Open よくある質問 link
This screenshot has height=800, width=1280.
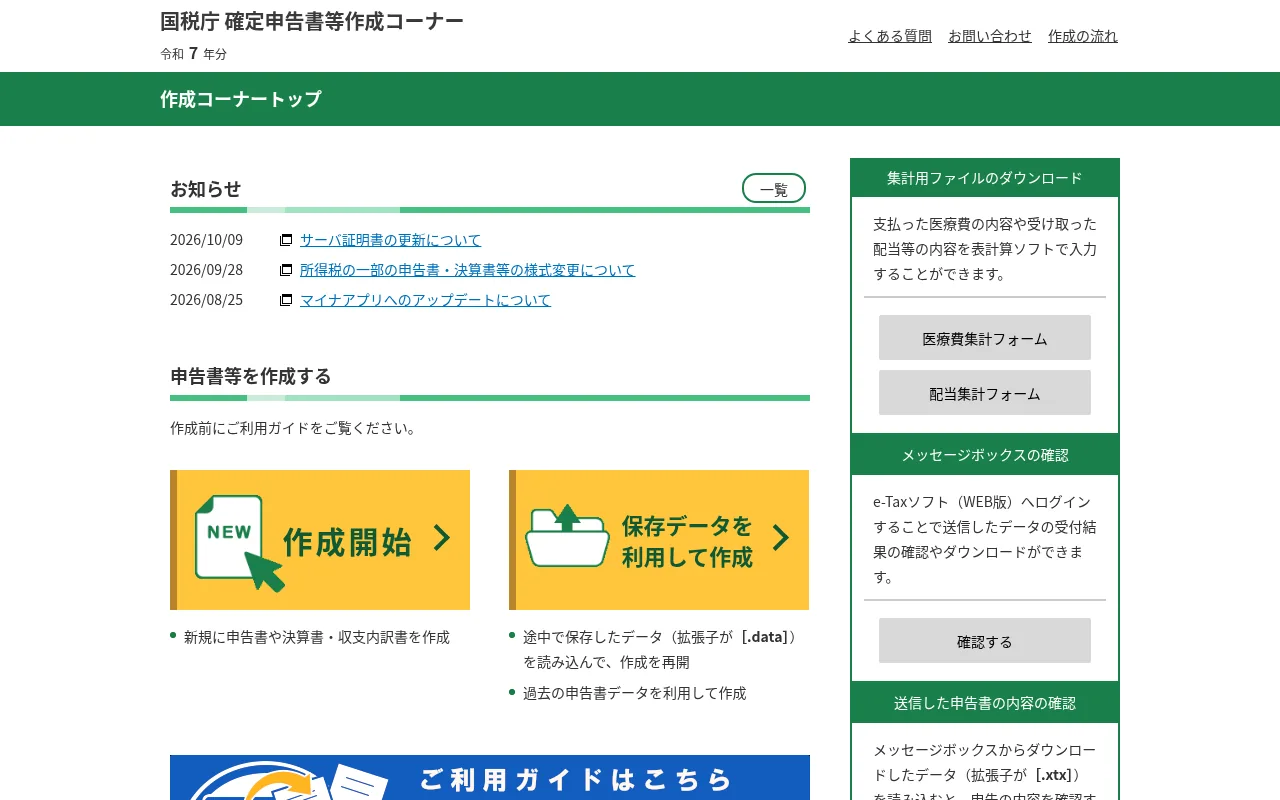890,36
